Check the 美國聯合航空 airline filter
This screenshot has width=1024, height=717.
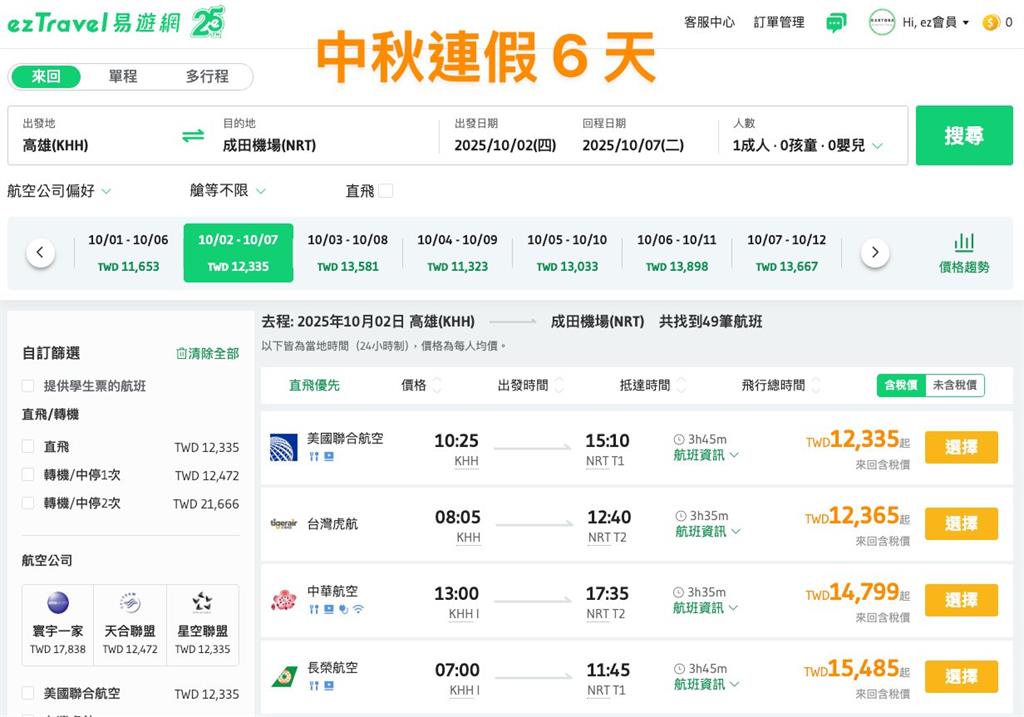point(28,693)
